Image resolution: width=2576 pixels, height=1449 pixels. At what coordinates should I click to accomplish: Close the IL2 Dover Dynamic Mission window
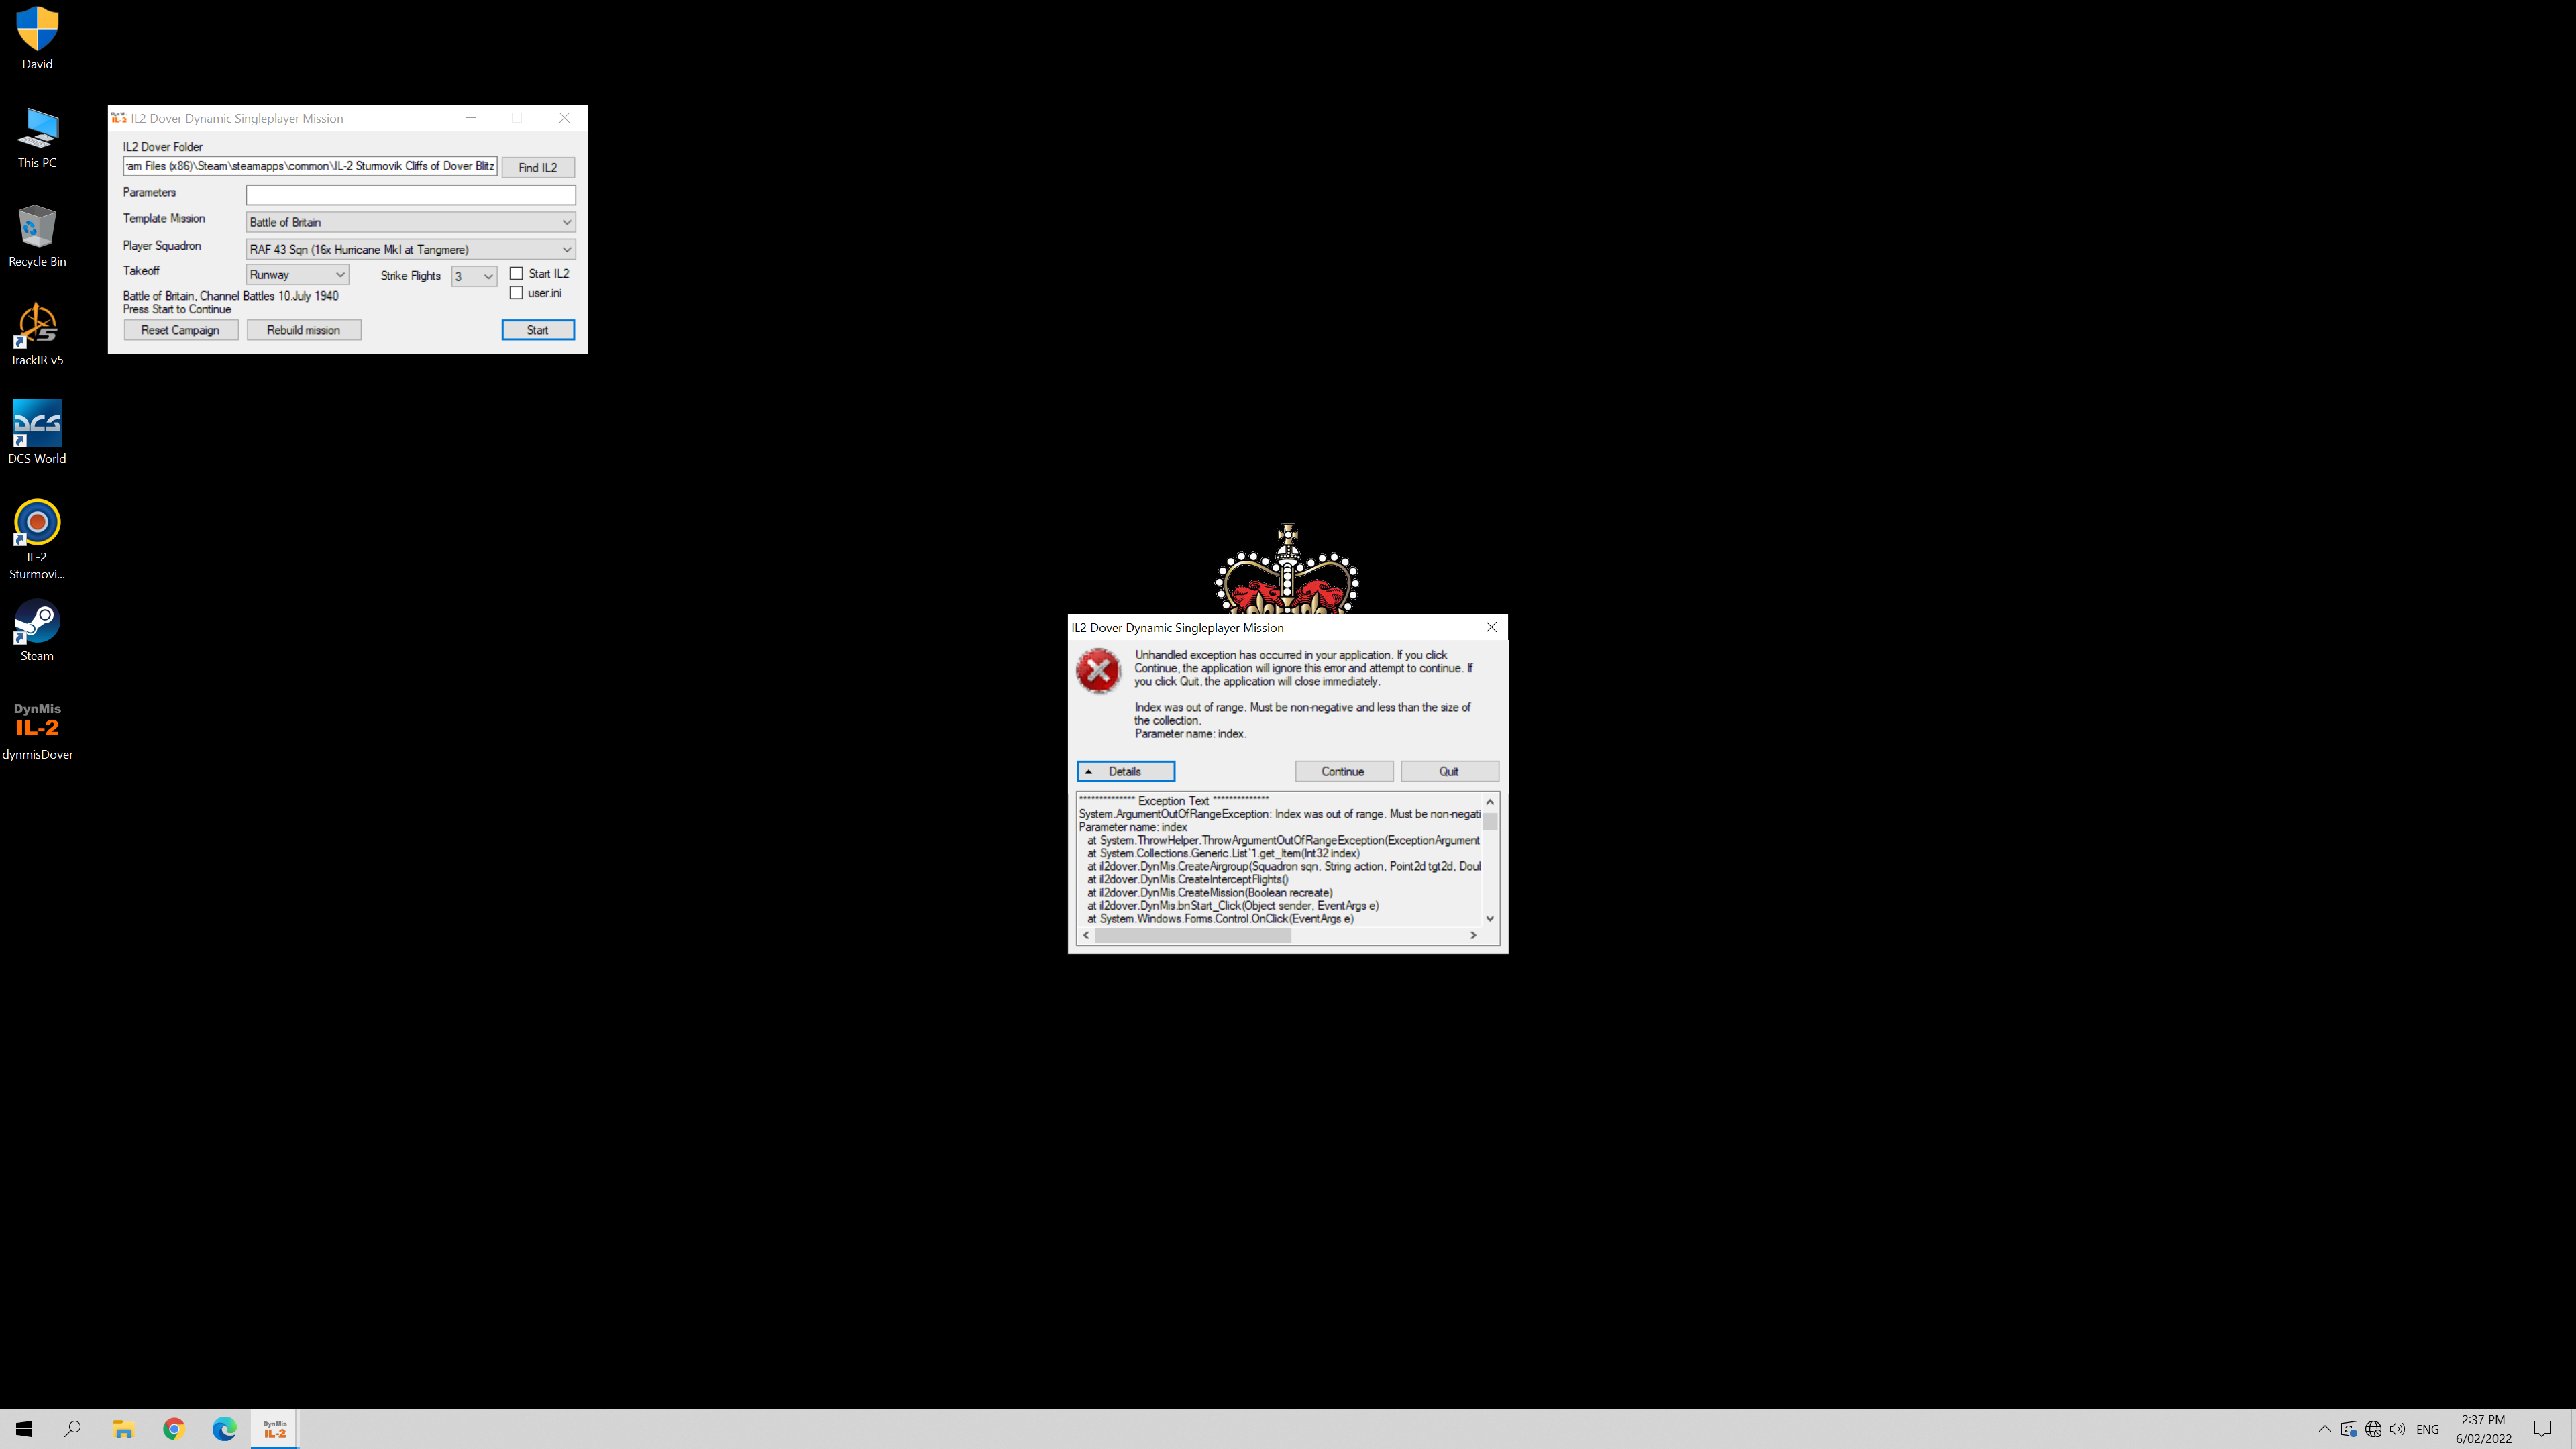(564, 118)
